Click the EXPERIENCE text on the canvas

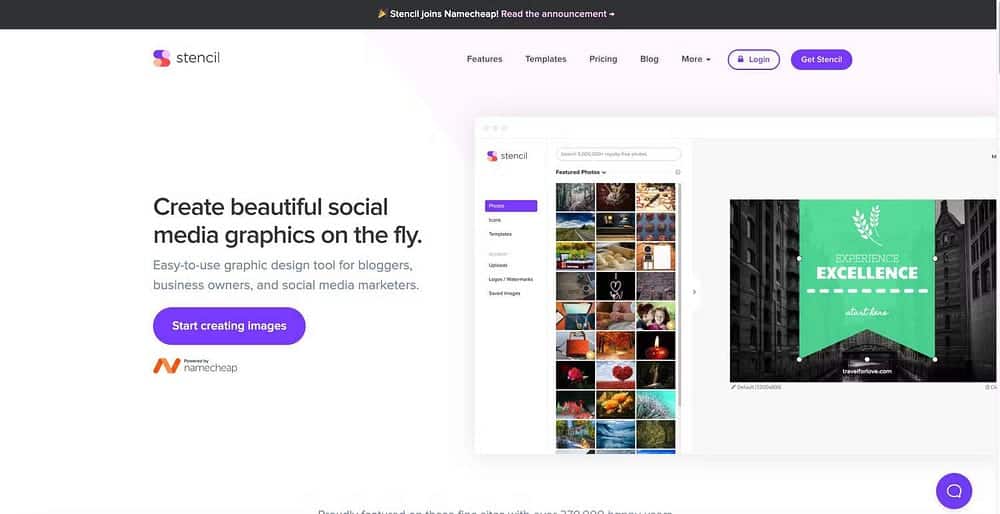(x=867, y=258)
